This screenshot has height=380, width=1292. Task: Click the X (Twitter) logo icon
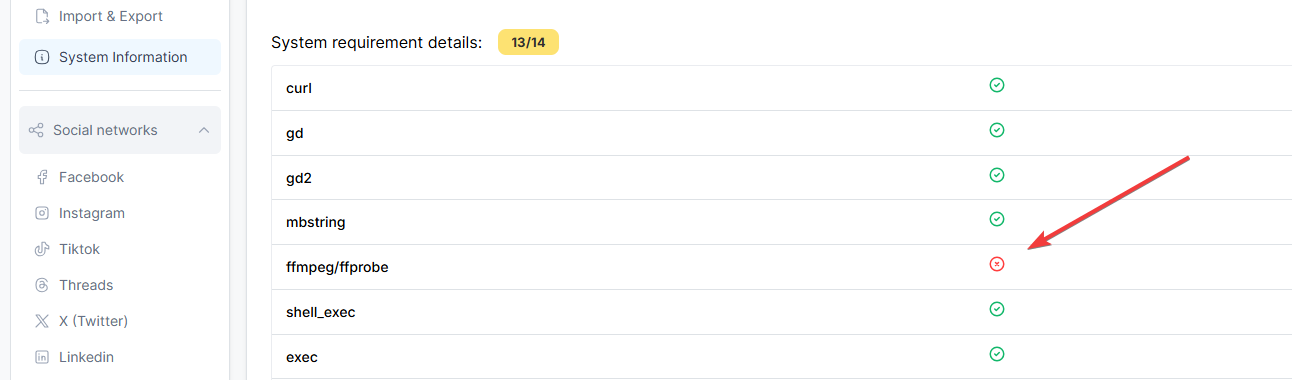[42, 321]
